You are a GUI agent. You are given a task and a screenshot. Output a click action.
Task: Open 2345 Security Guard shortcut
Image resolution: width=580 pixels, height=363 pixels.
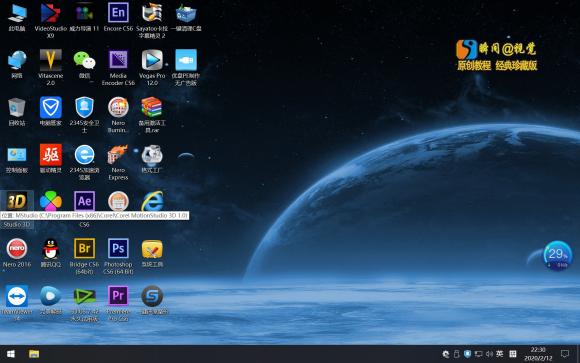point(84,108)
